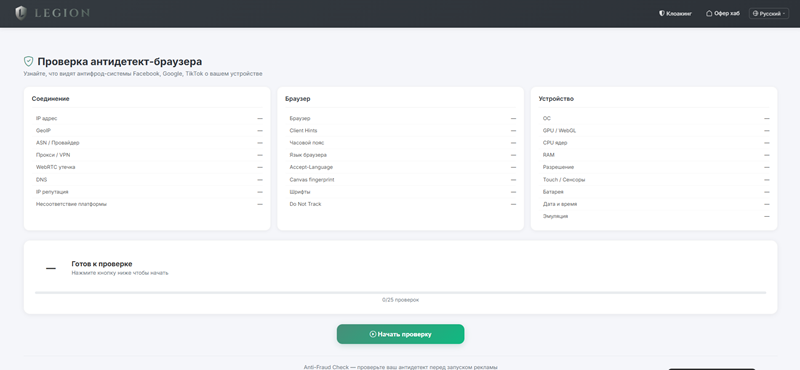Click the green shield icon beside page title
The image size is (800, 370).
pyautogui.click(x=29, y=61)
